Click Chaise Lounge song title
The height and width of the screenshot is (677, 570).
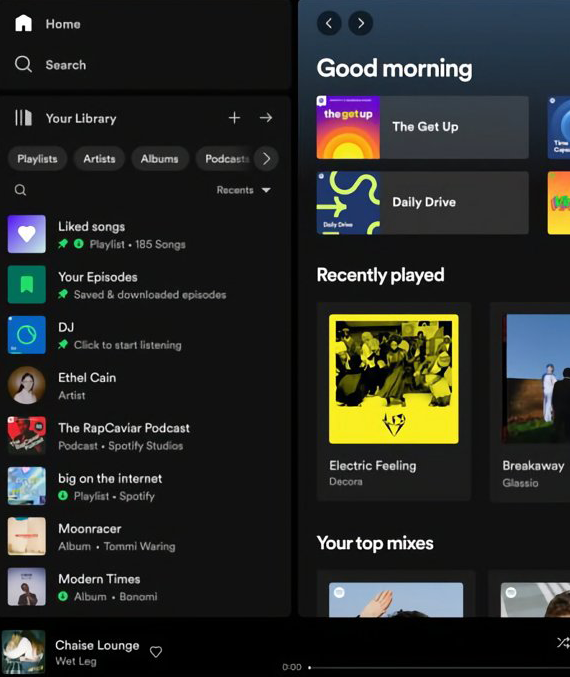(x=97, y=645)
